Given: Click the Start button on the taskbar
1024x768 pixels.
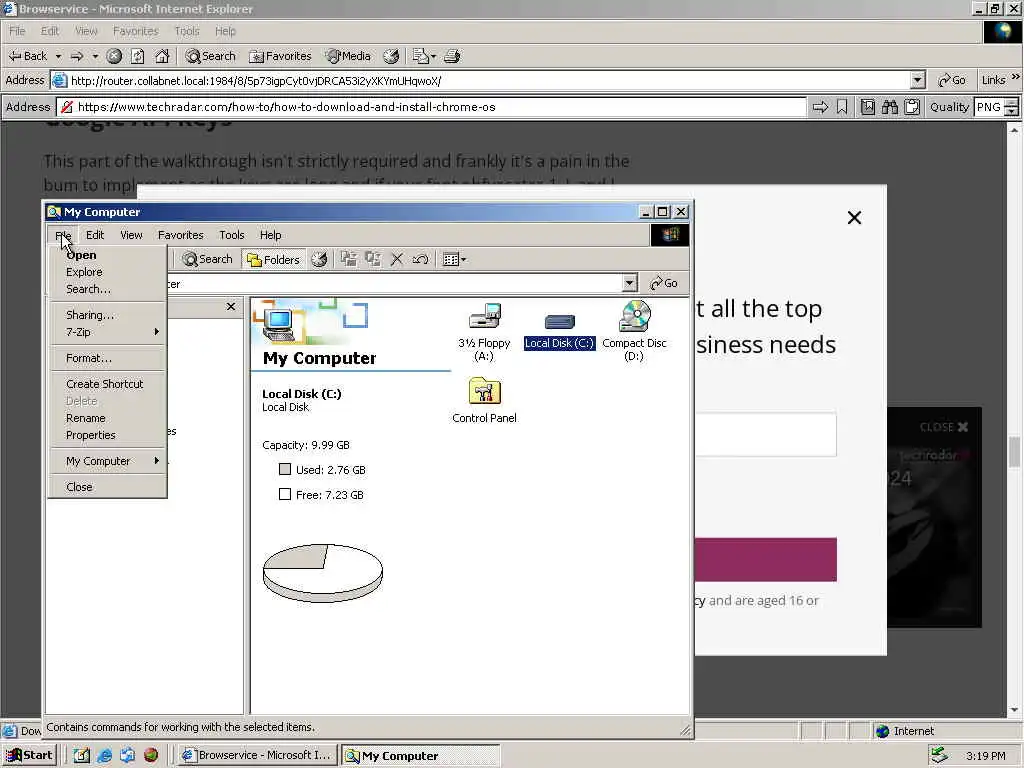Looking at the screenshot, I should click(x=30, y=756).
